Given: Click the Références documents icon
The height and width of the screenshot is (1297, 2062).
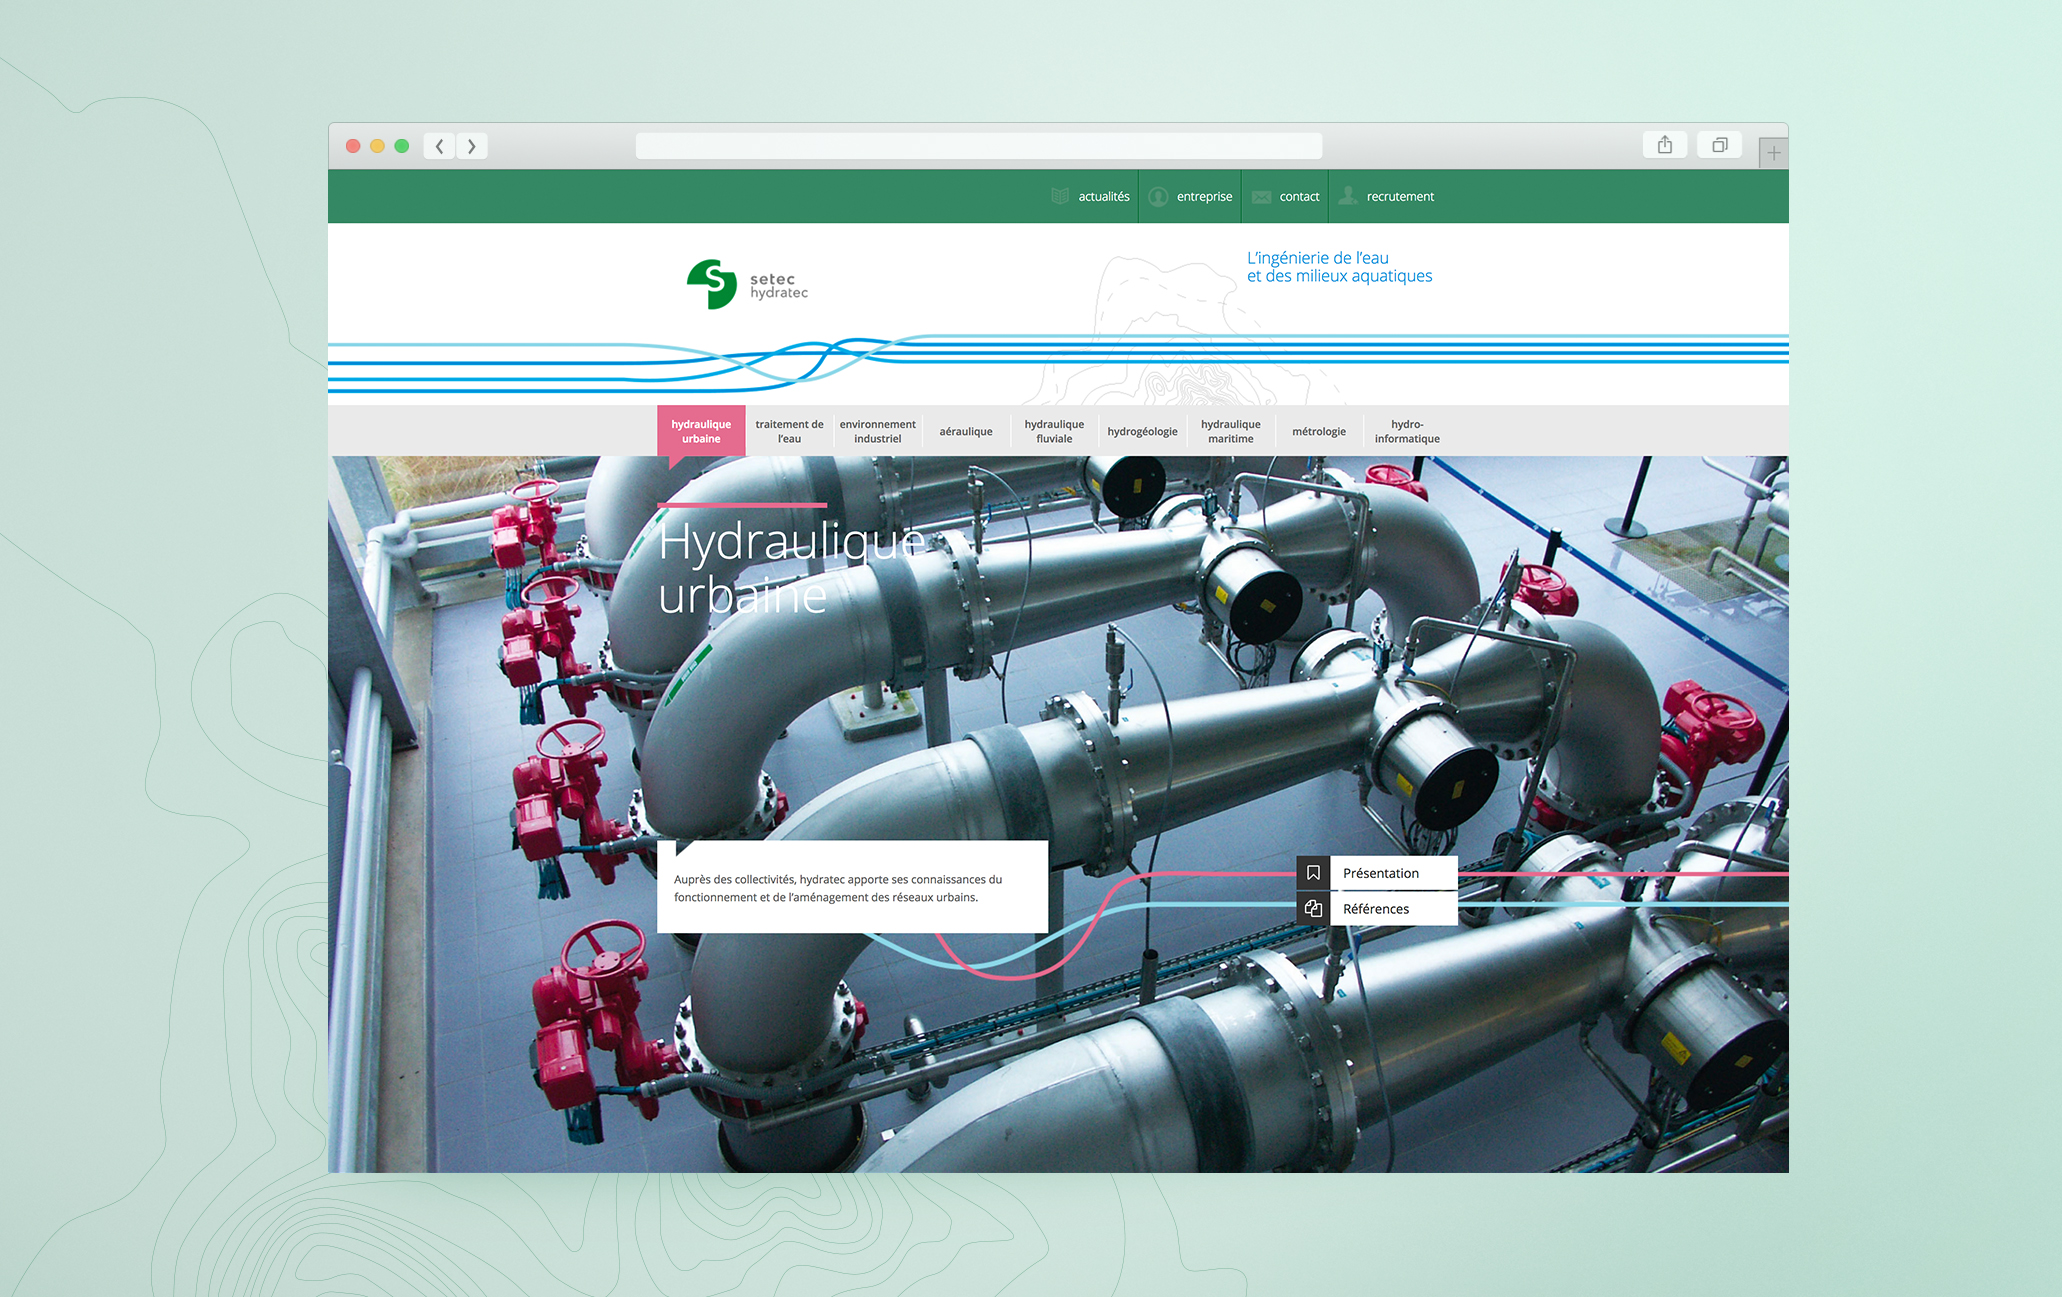Looking at the screenshot, I should (x=1313, y=908).
